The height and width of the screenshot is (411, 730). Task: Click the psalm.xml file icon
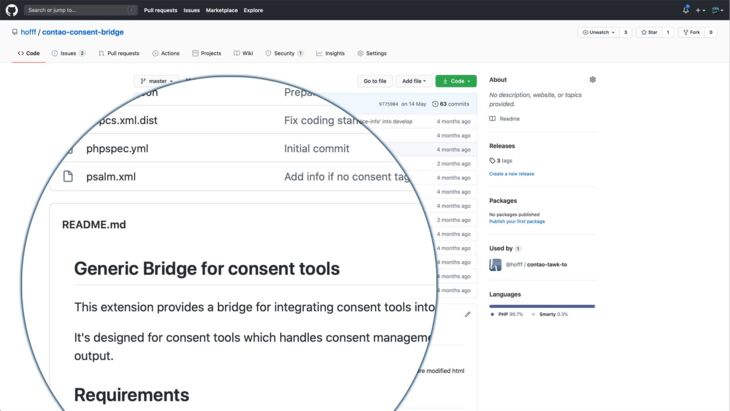[x=68, y=177]
